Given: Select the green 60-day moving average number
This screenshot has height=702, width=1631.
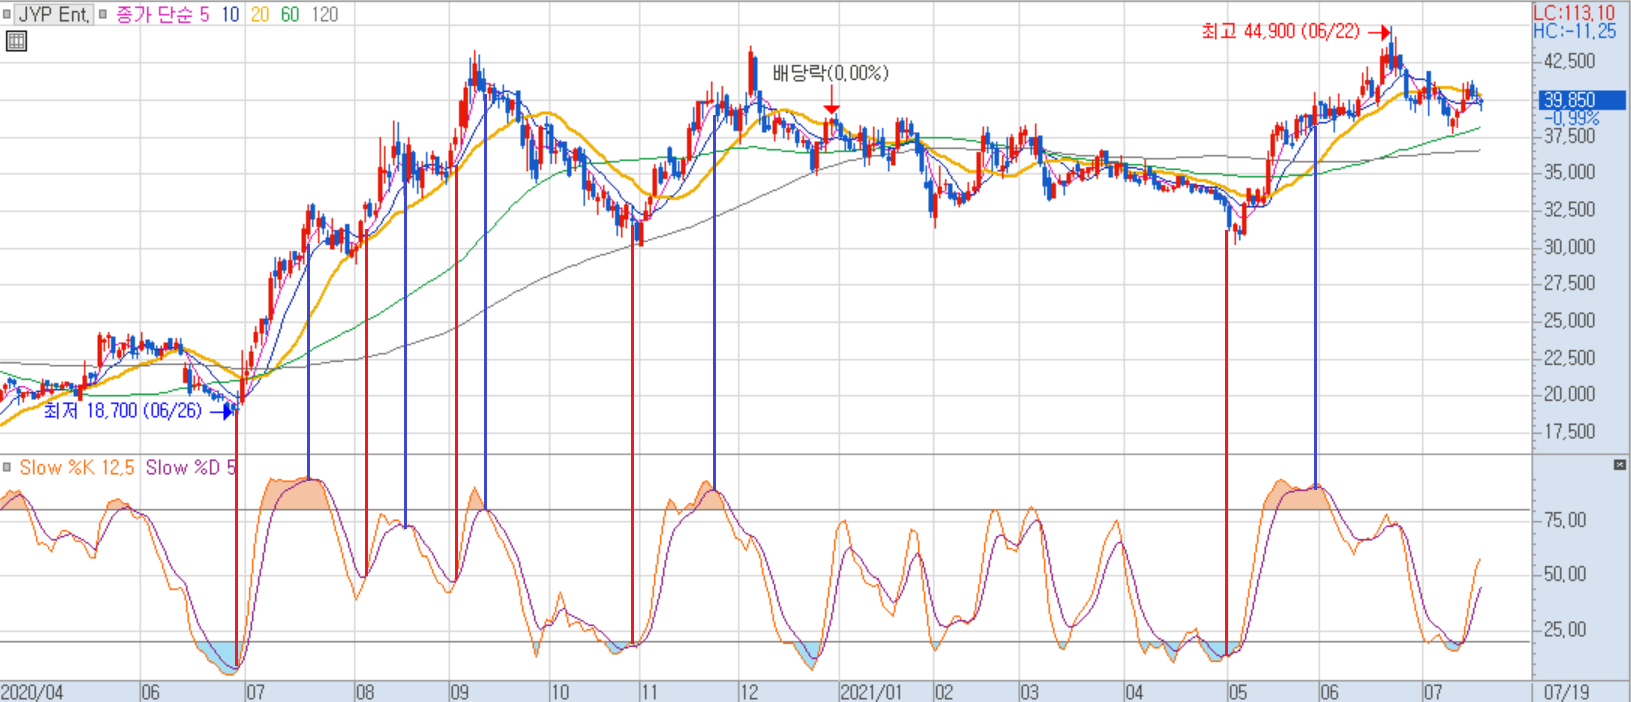Looking at the screenshot, I should click(x=290, y=15).
